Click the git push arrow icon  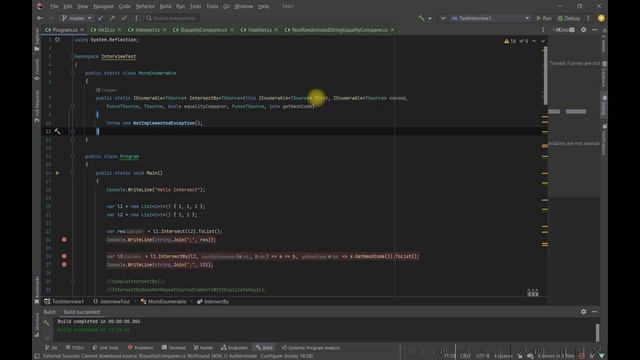[x=112, y=18]
